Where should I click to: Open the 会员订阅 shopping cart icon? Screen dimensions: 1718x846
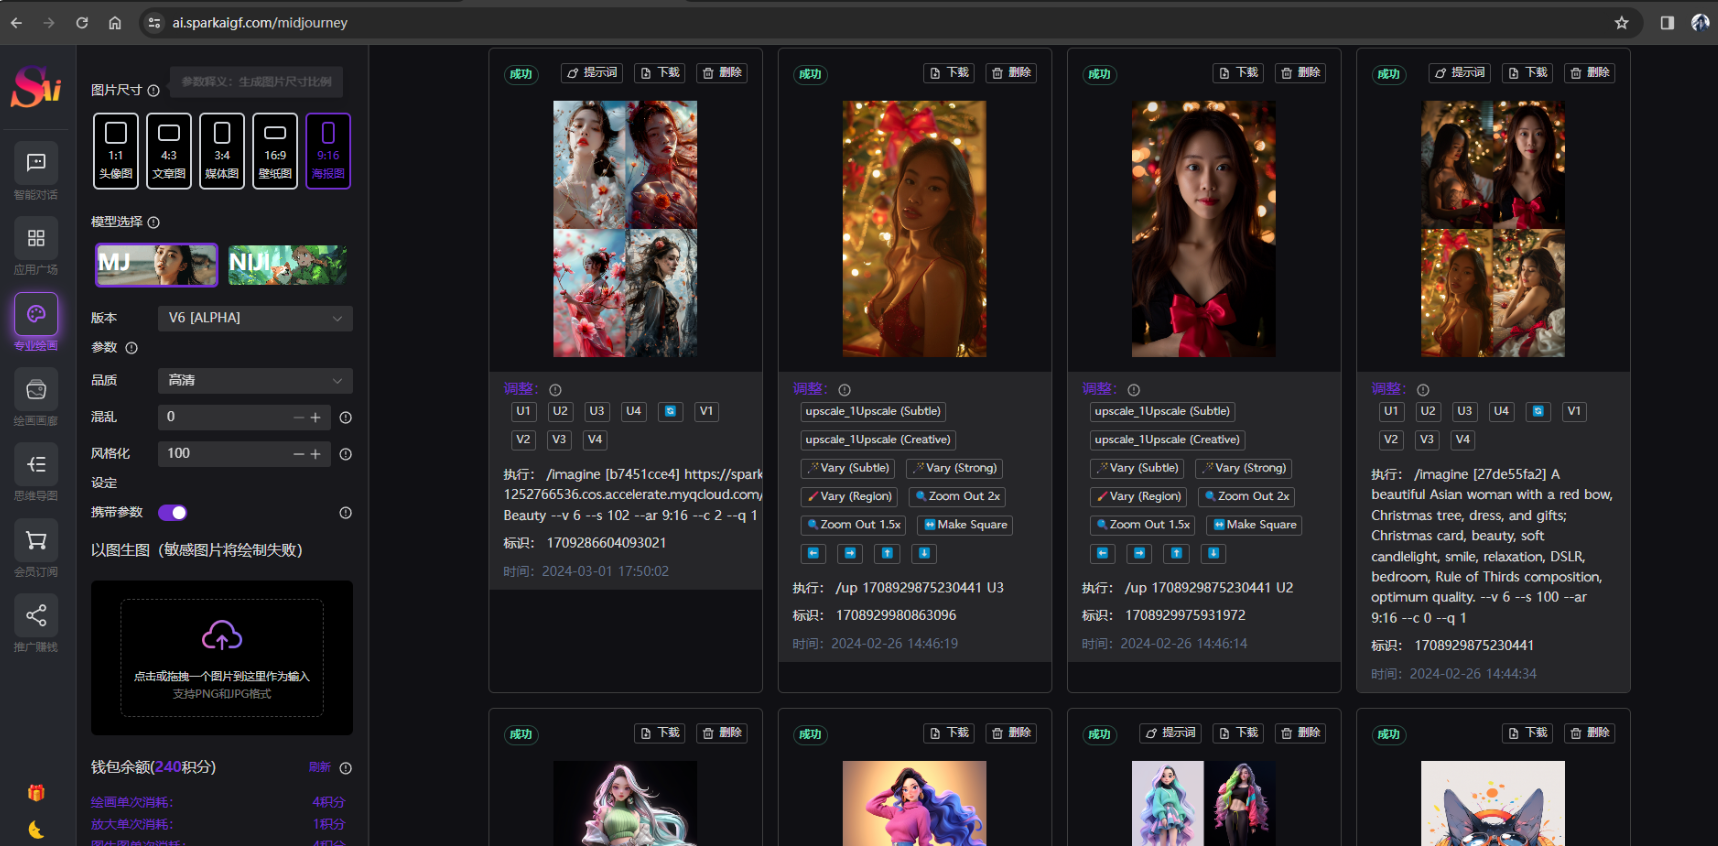coord(36,541)
